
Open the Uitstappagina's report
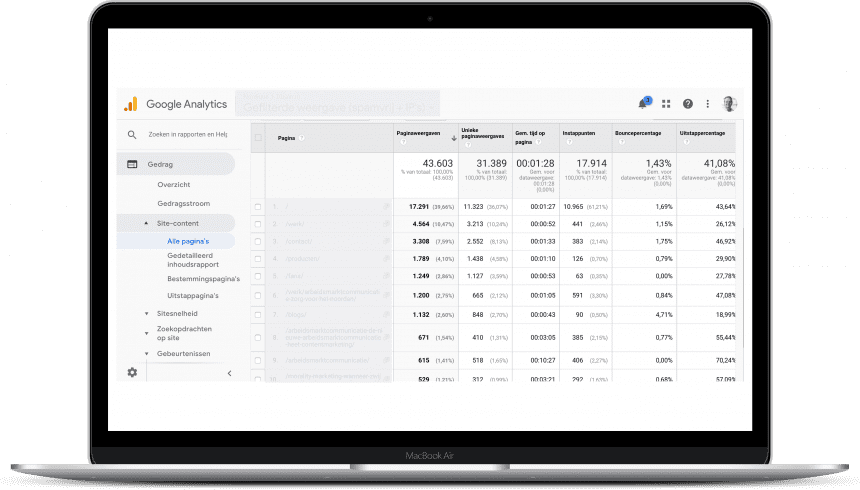click(x=193, y=296)
